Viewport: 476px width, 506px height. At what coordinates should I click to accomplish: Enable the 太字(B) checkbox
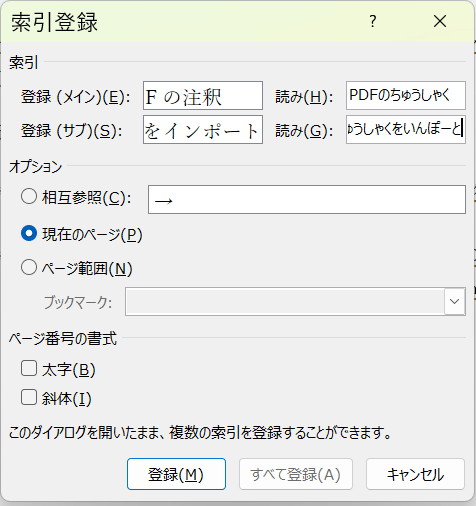click(x=29, y=368)
